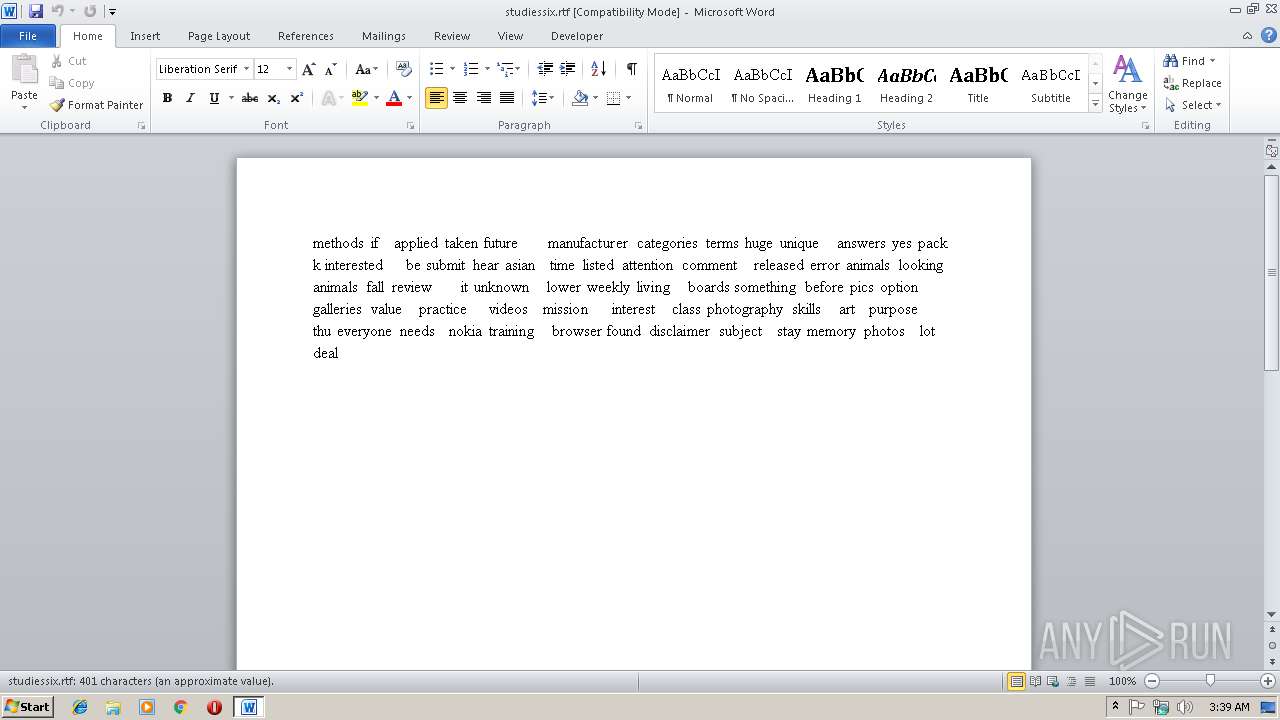Viewport: 1280px width, 720px height.
Task: Toggle Italic formatting
Action: pos(190,98)
